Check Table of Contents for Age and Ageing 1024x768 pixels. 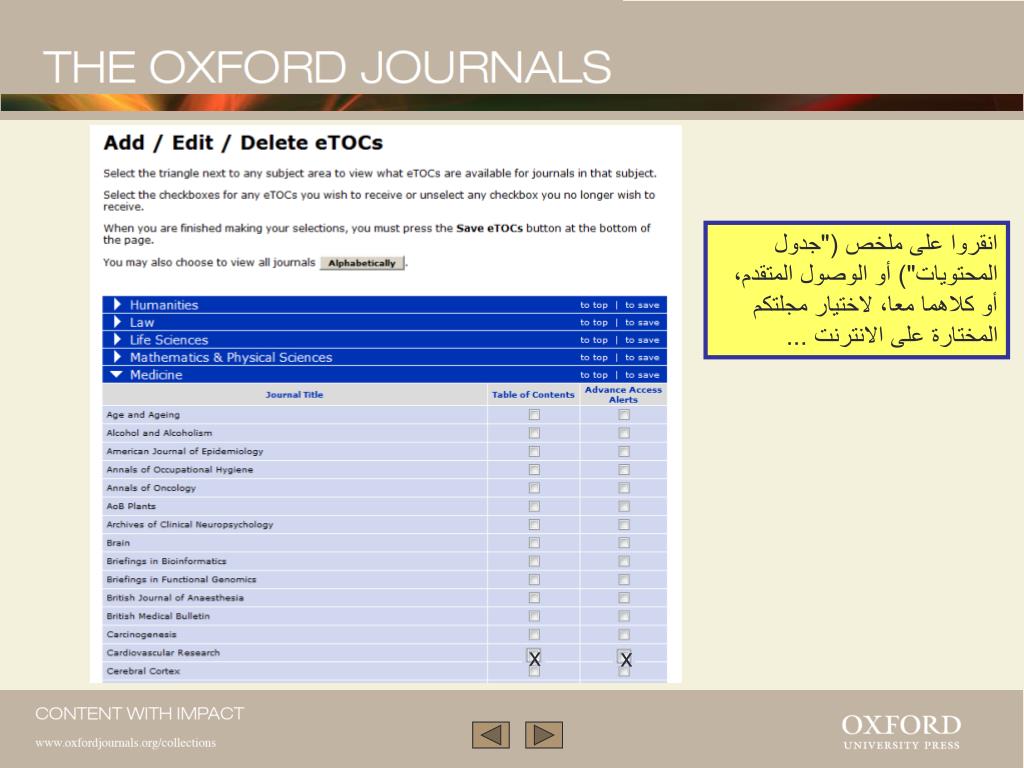tap(534, 415)
